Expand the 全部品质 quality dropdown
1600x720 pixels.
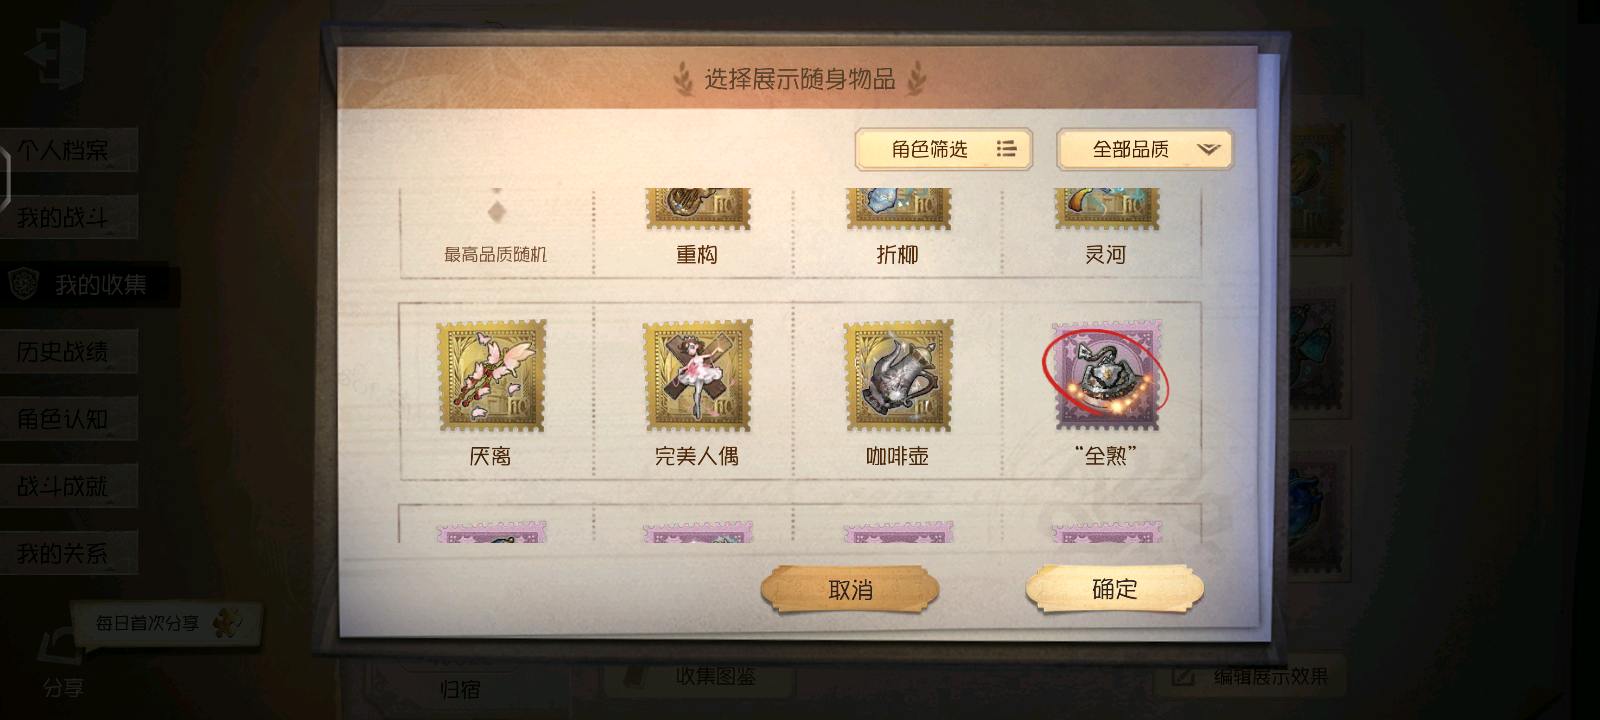coord(1144,150)
